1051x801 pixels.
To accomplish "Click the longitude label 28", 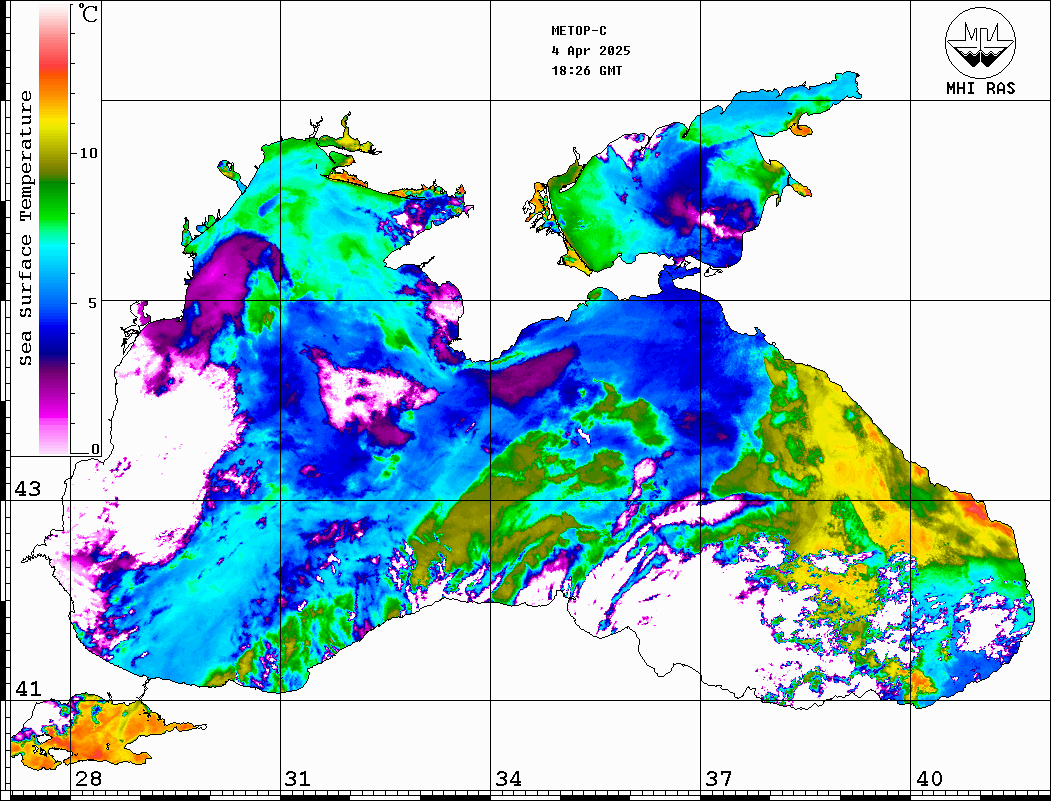I will click(x=87, y=779).
